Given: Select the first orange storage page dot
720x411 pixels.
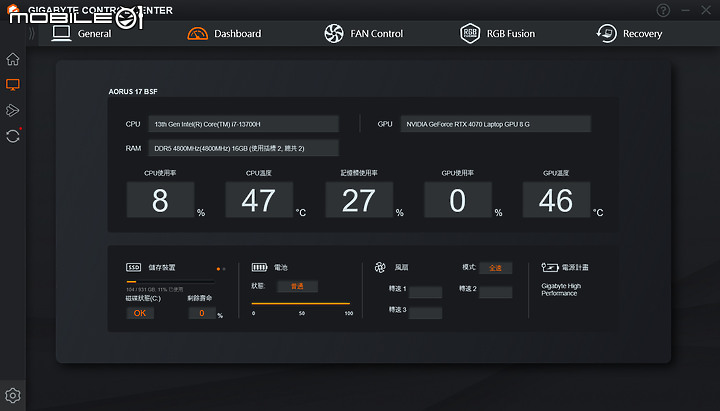Looking at the screenshot, I should [218, 269].
